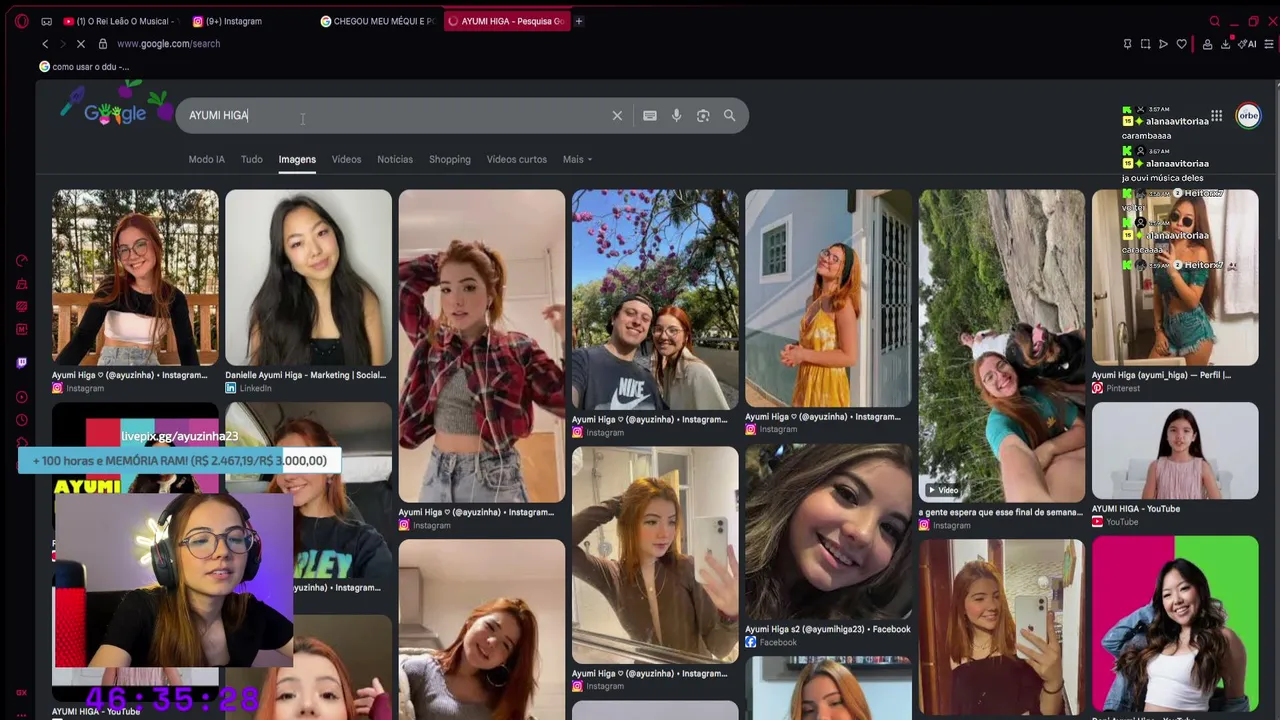Pin the page with the toolbar pin icon
The image size is (1280, 720).
tap(1127, 44)
